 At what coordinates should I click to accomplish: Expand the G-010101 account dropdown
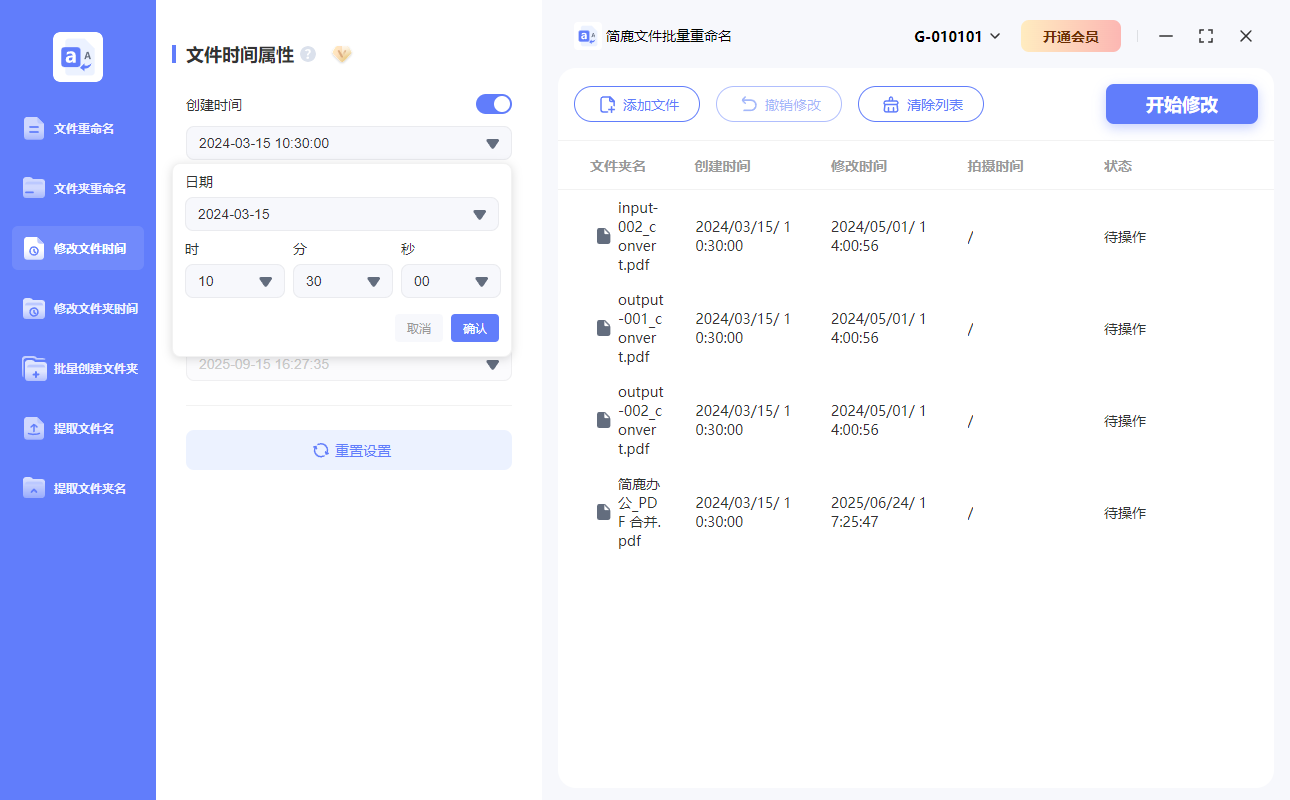(957, 35)
